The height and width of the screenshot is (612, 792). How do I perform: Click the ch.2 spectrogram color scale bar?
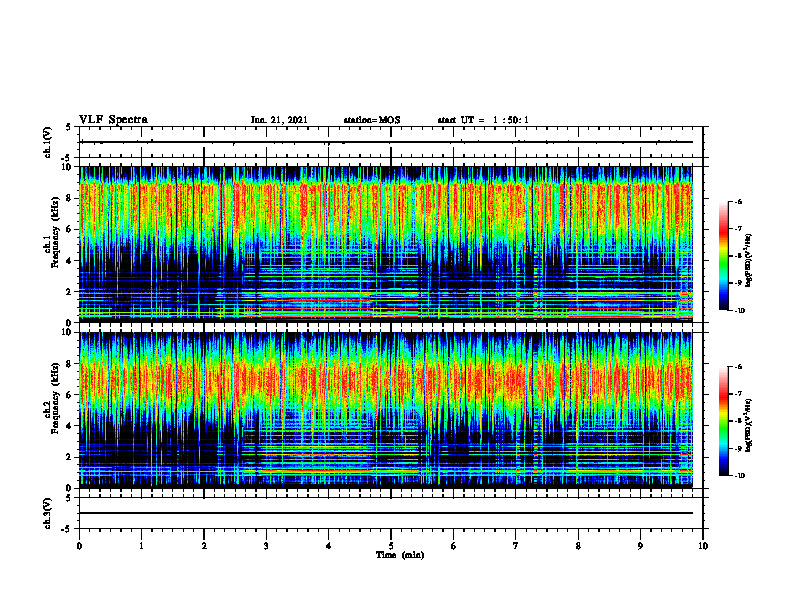[723, 421]
